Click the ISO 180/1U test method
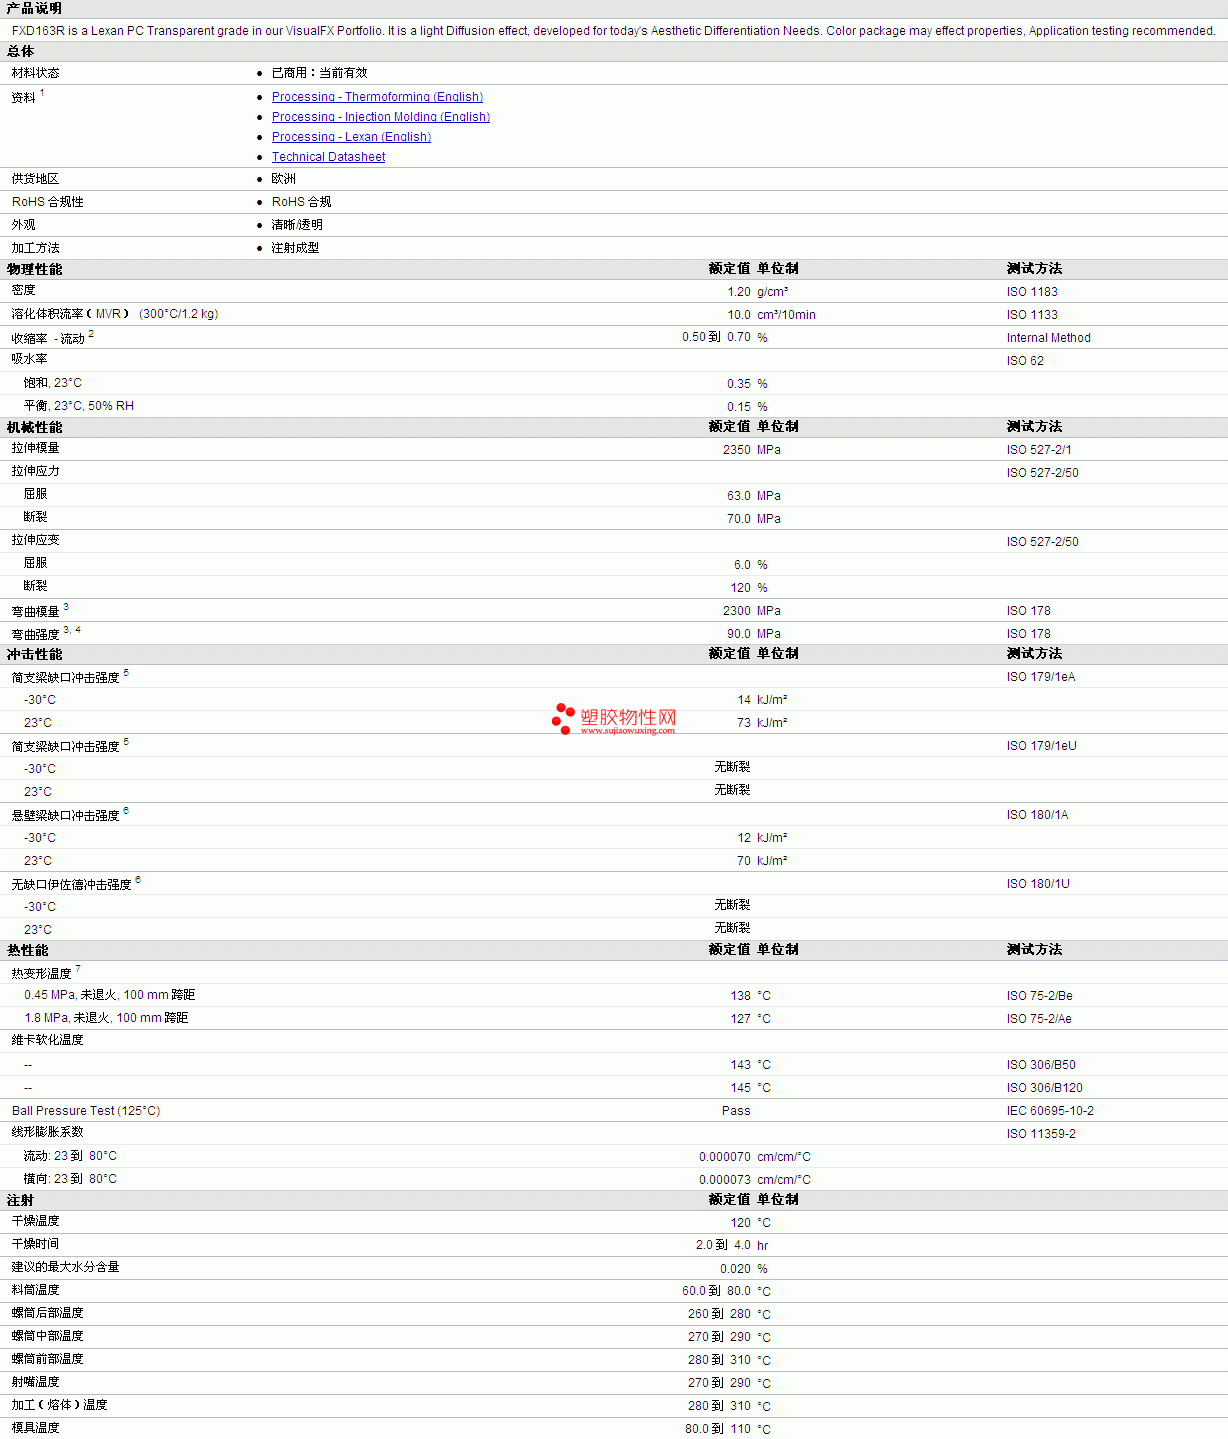The height and width of the screenshot is (1439, 1228). point(1038,884)
